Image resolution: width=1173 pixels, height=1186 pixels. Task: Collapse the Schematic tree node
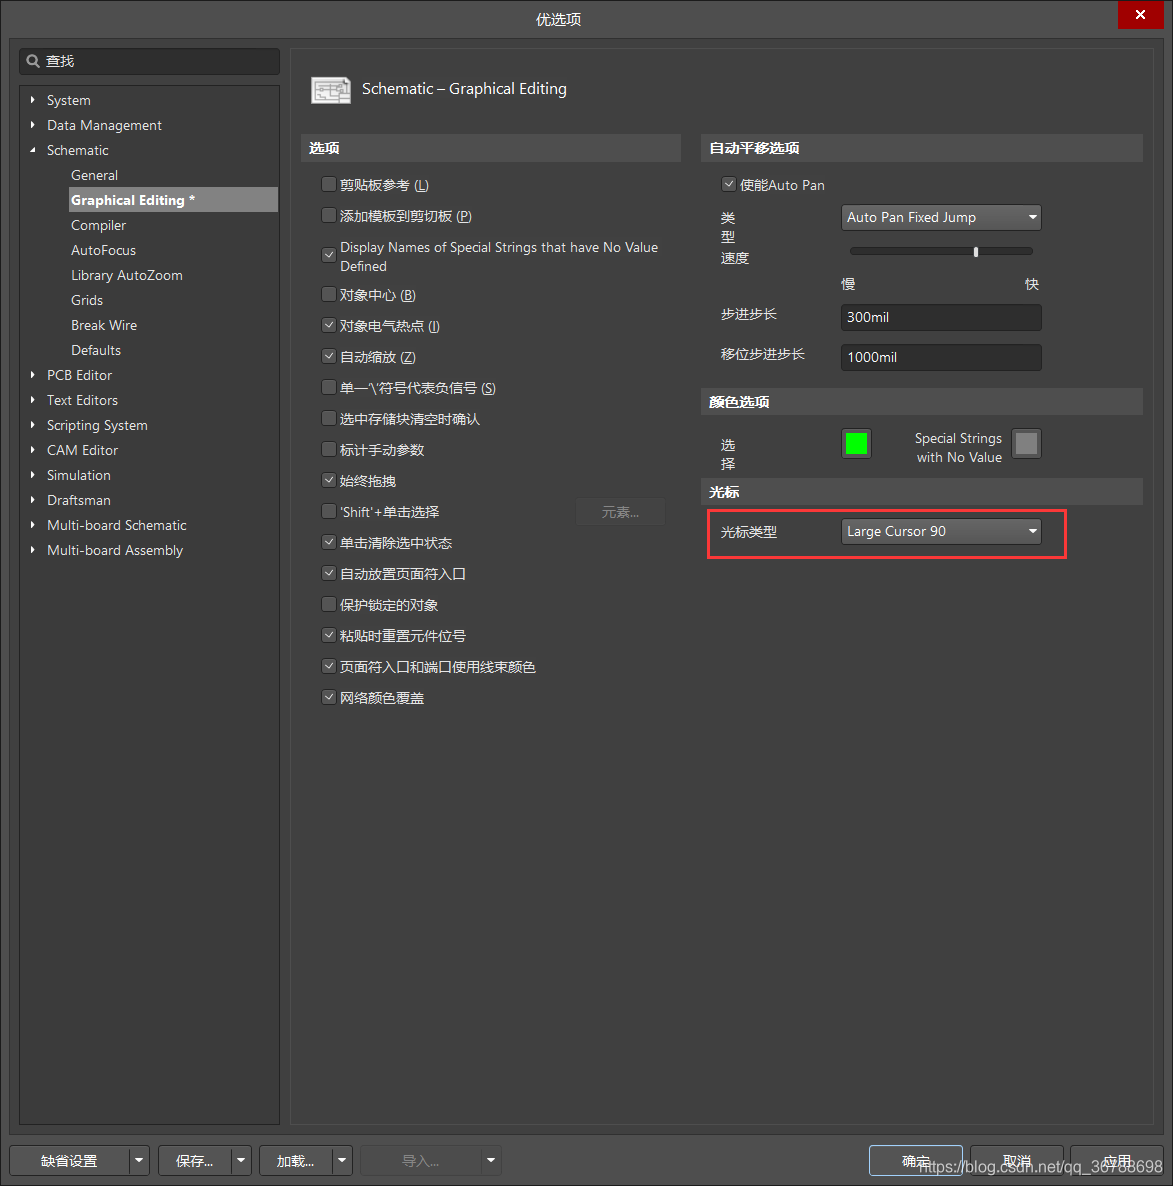pyautogui.click(x=33, y=150)
